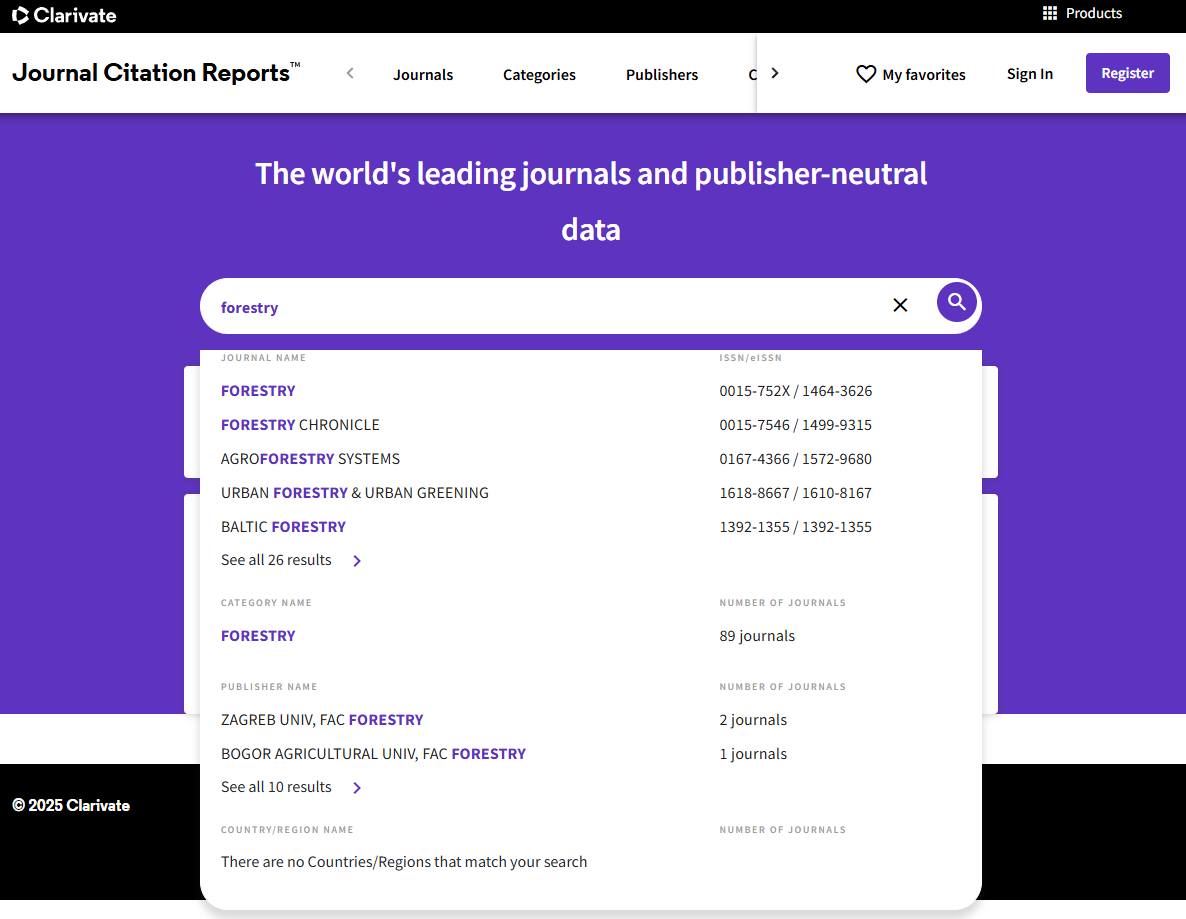Select BOGOR AGRICULTURAL UNIV, FAC FORESTRY publisher
Image resolution: width=1186 pixels, height=919 pixels.
pyautogui.click(x=373, y=754)
